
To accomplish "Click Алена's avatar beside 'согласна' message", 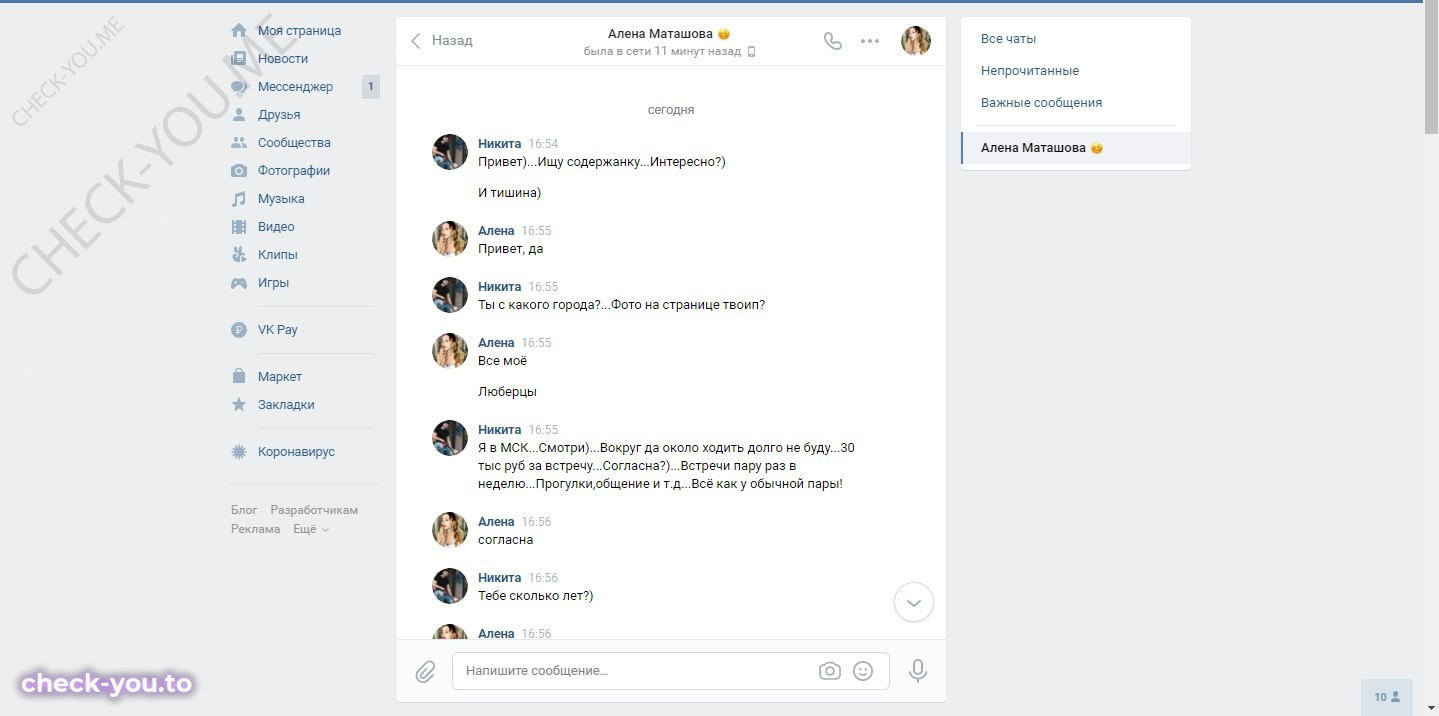I will 450,530.
